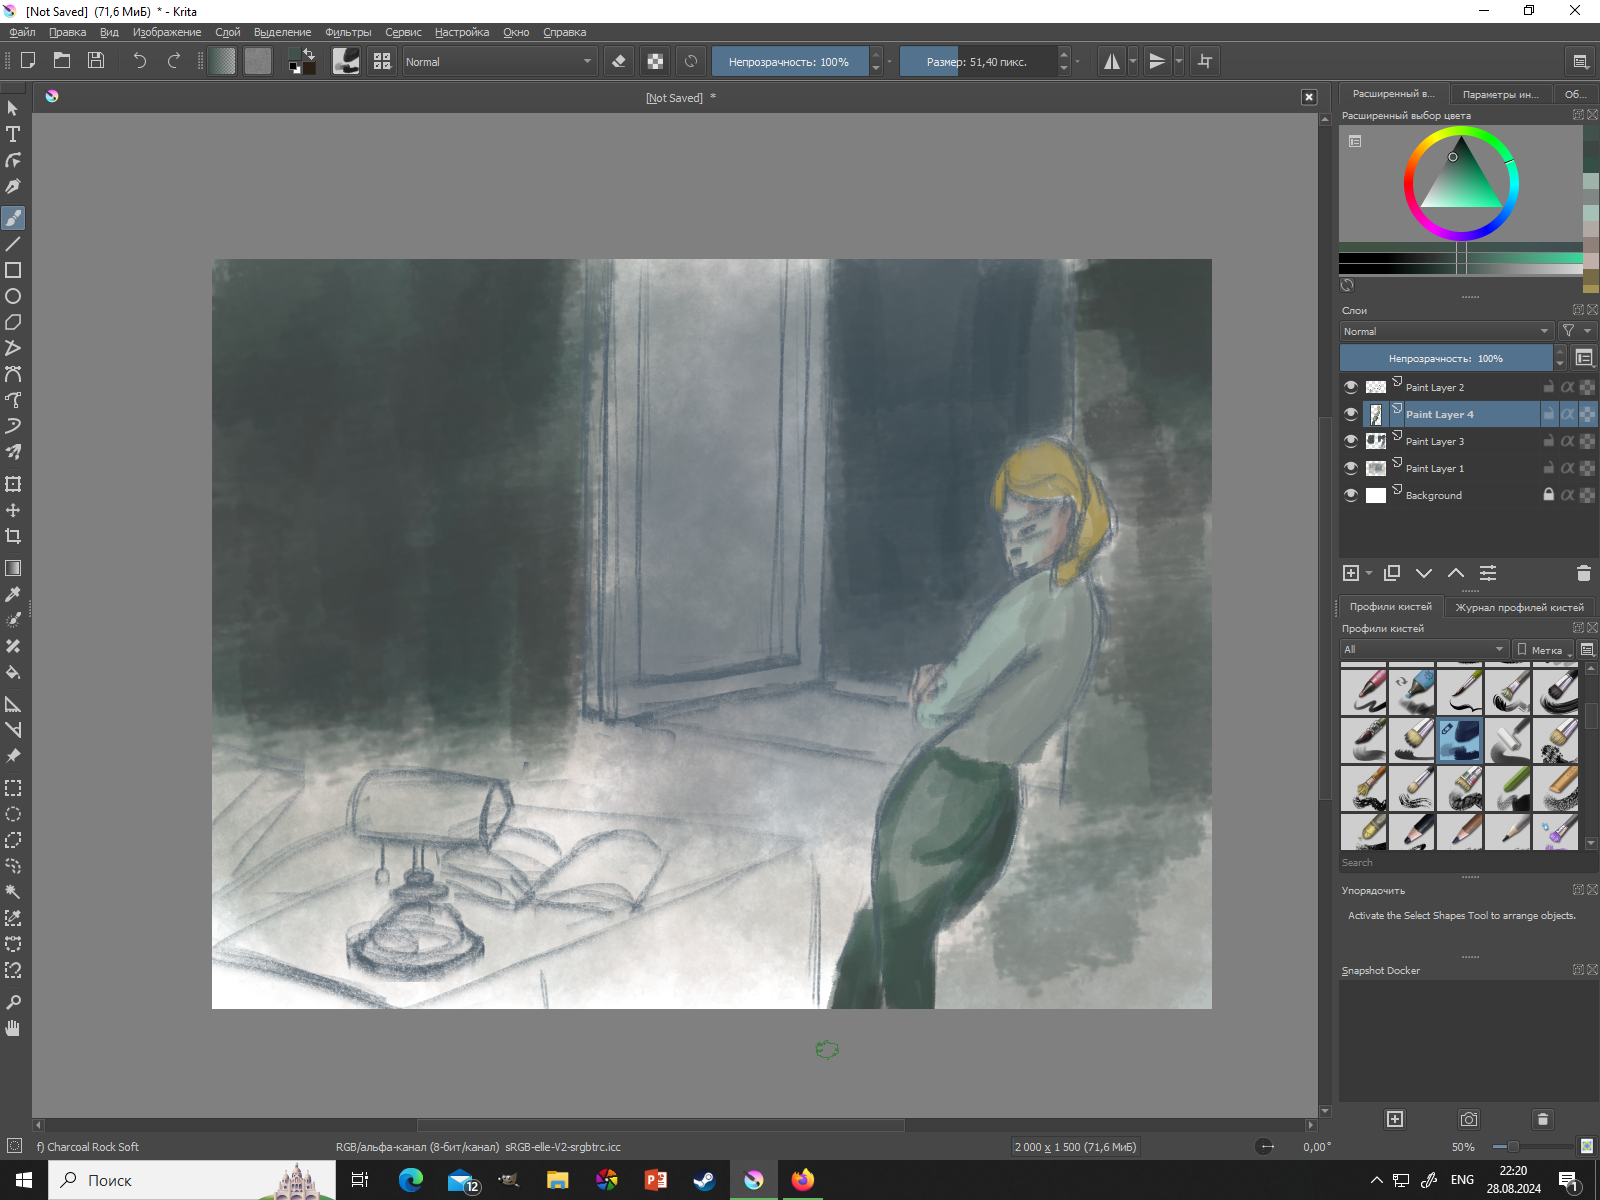Toggle eraser mode in toolbar

tap(619, 61)
